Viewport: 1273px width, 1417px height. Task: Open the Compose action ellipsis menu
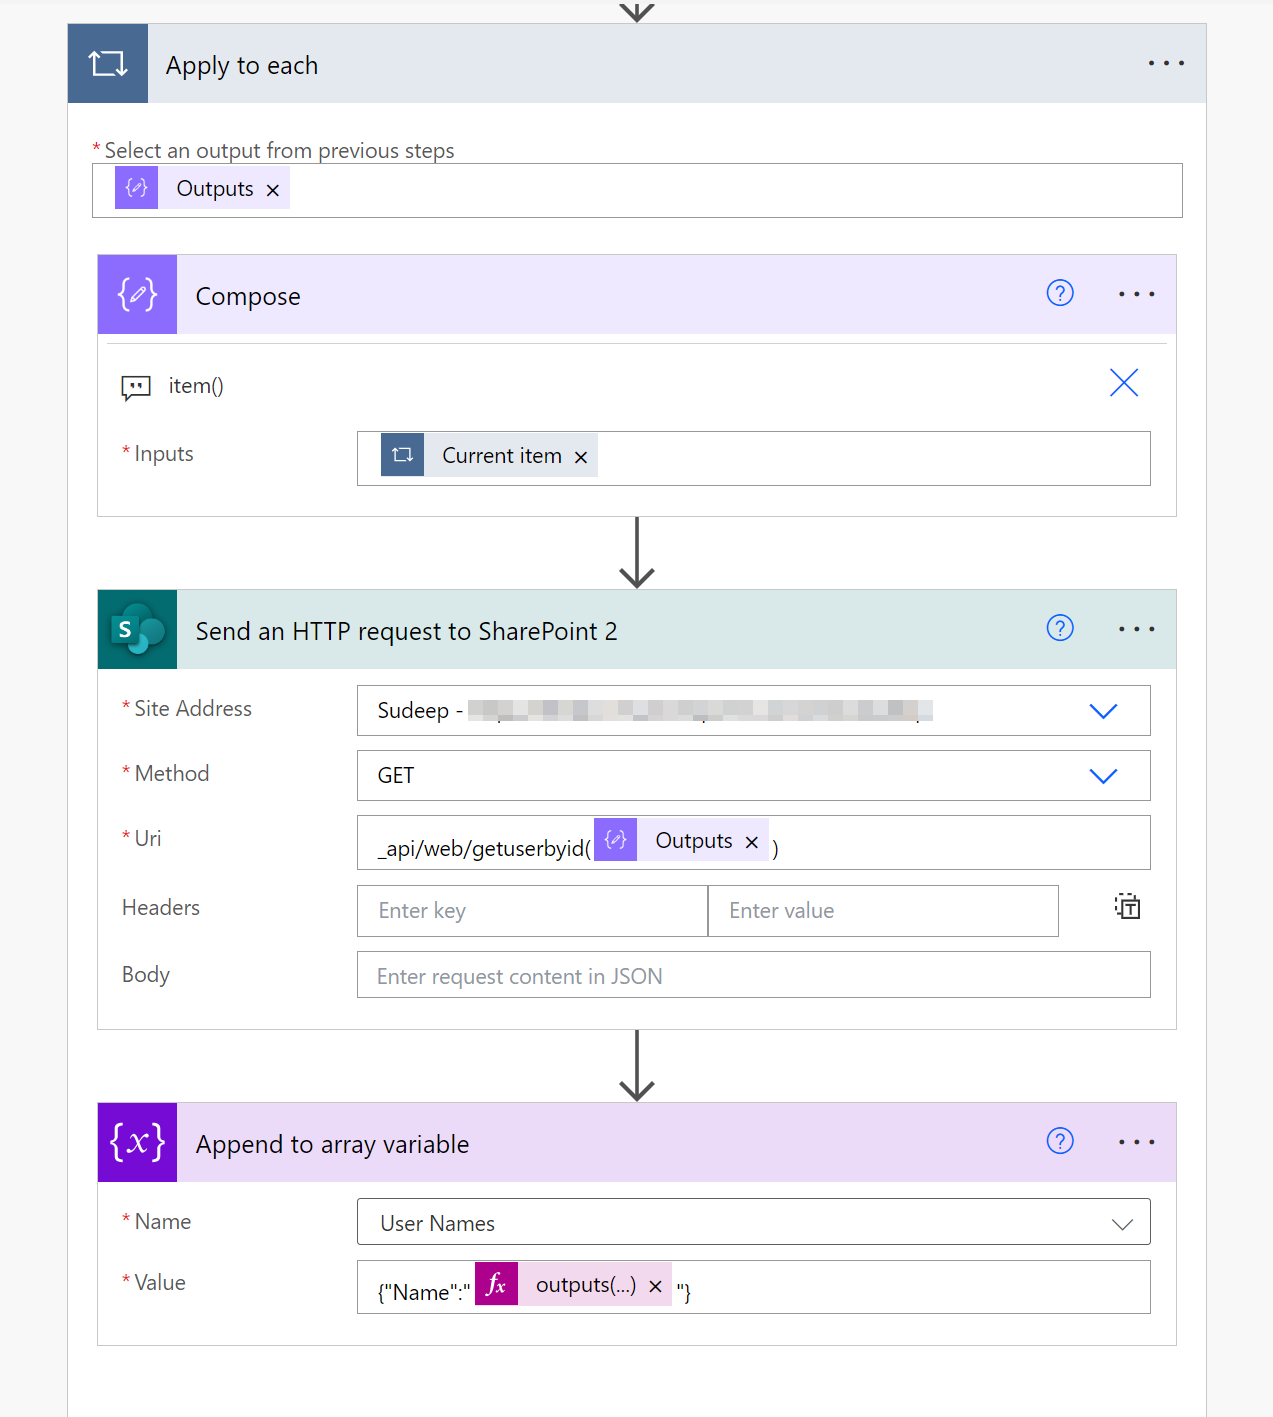pyautogui.click(x=1136, y=294)
